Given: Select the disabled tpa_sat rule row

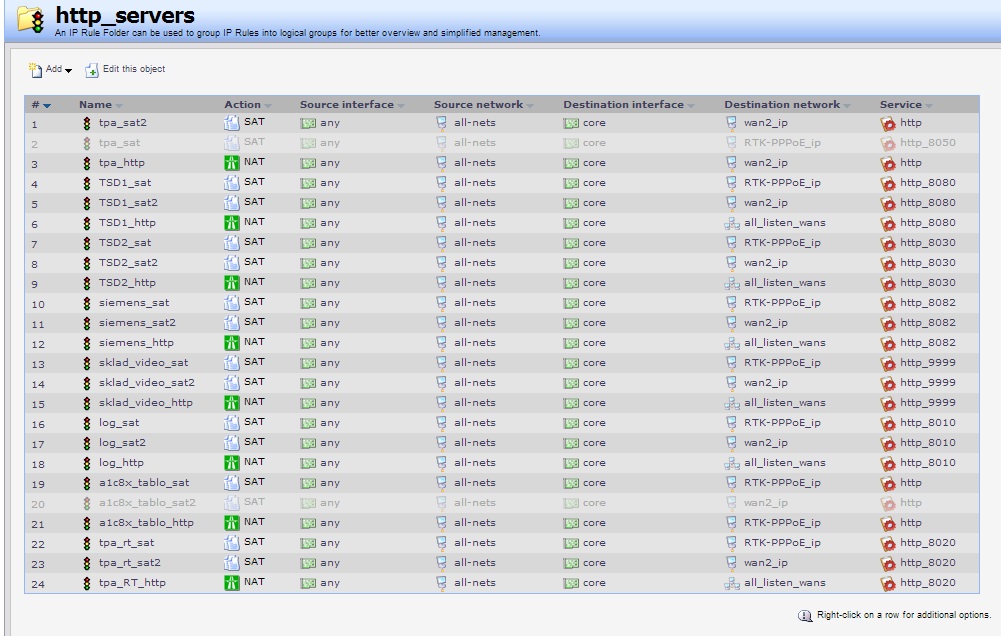Looking at the screenshot, I should tap(121, 143).
